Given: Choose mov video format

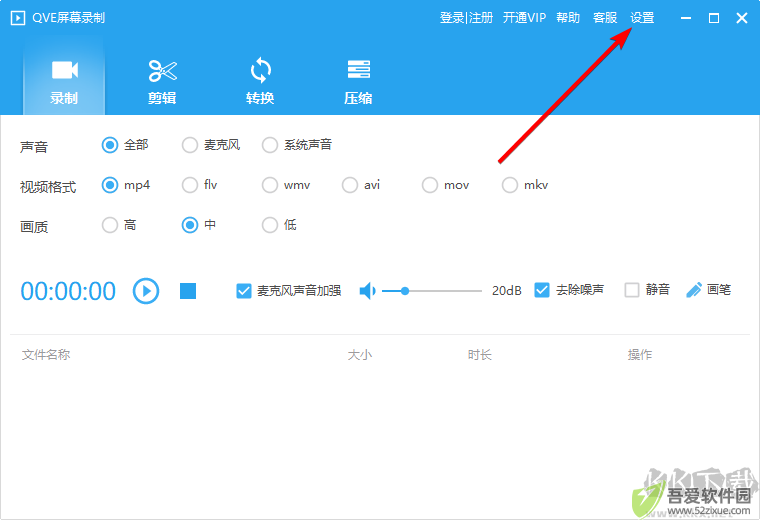Looking at the screenshot, I should coord(430,185).
